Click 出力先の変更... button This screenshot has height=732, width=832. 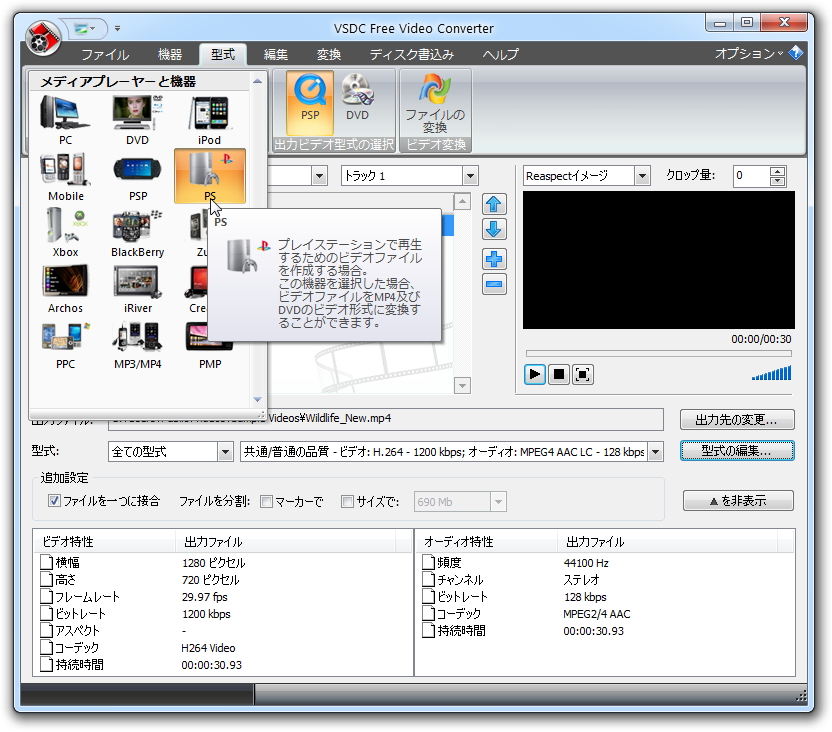pos(737,420)
